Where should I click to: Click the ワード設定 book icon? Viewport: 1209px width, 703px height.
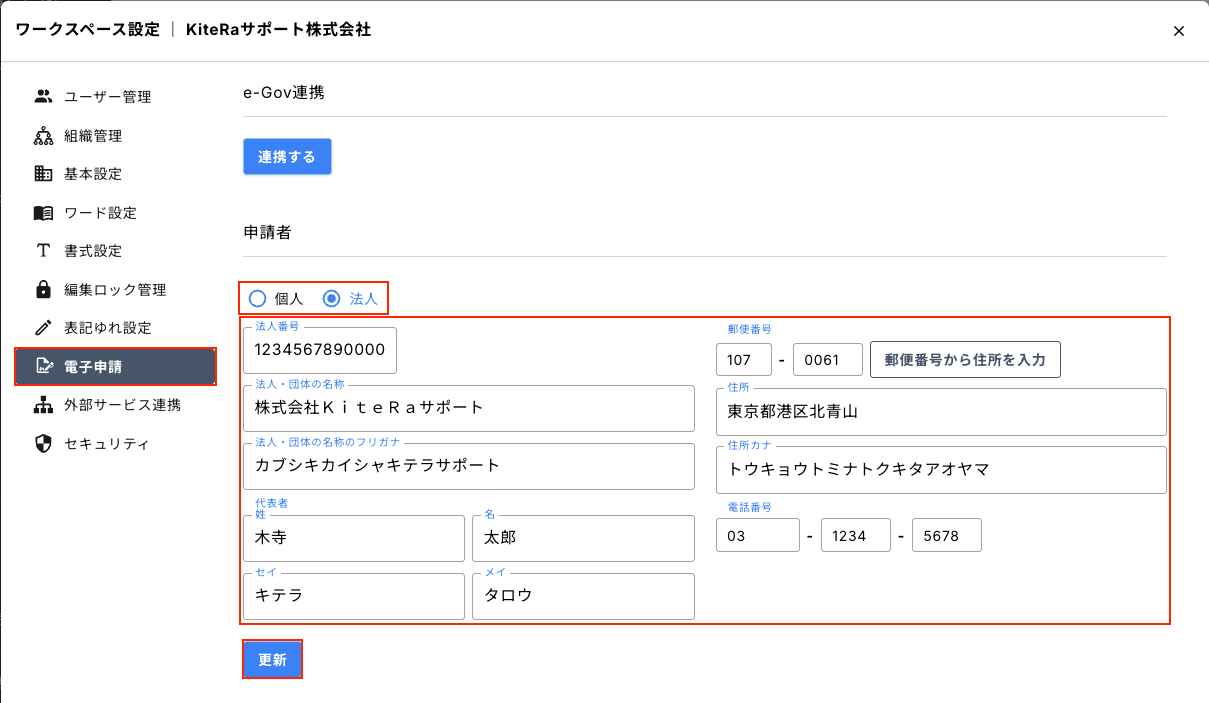43,213
